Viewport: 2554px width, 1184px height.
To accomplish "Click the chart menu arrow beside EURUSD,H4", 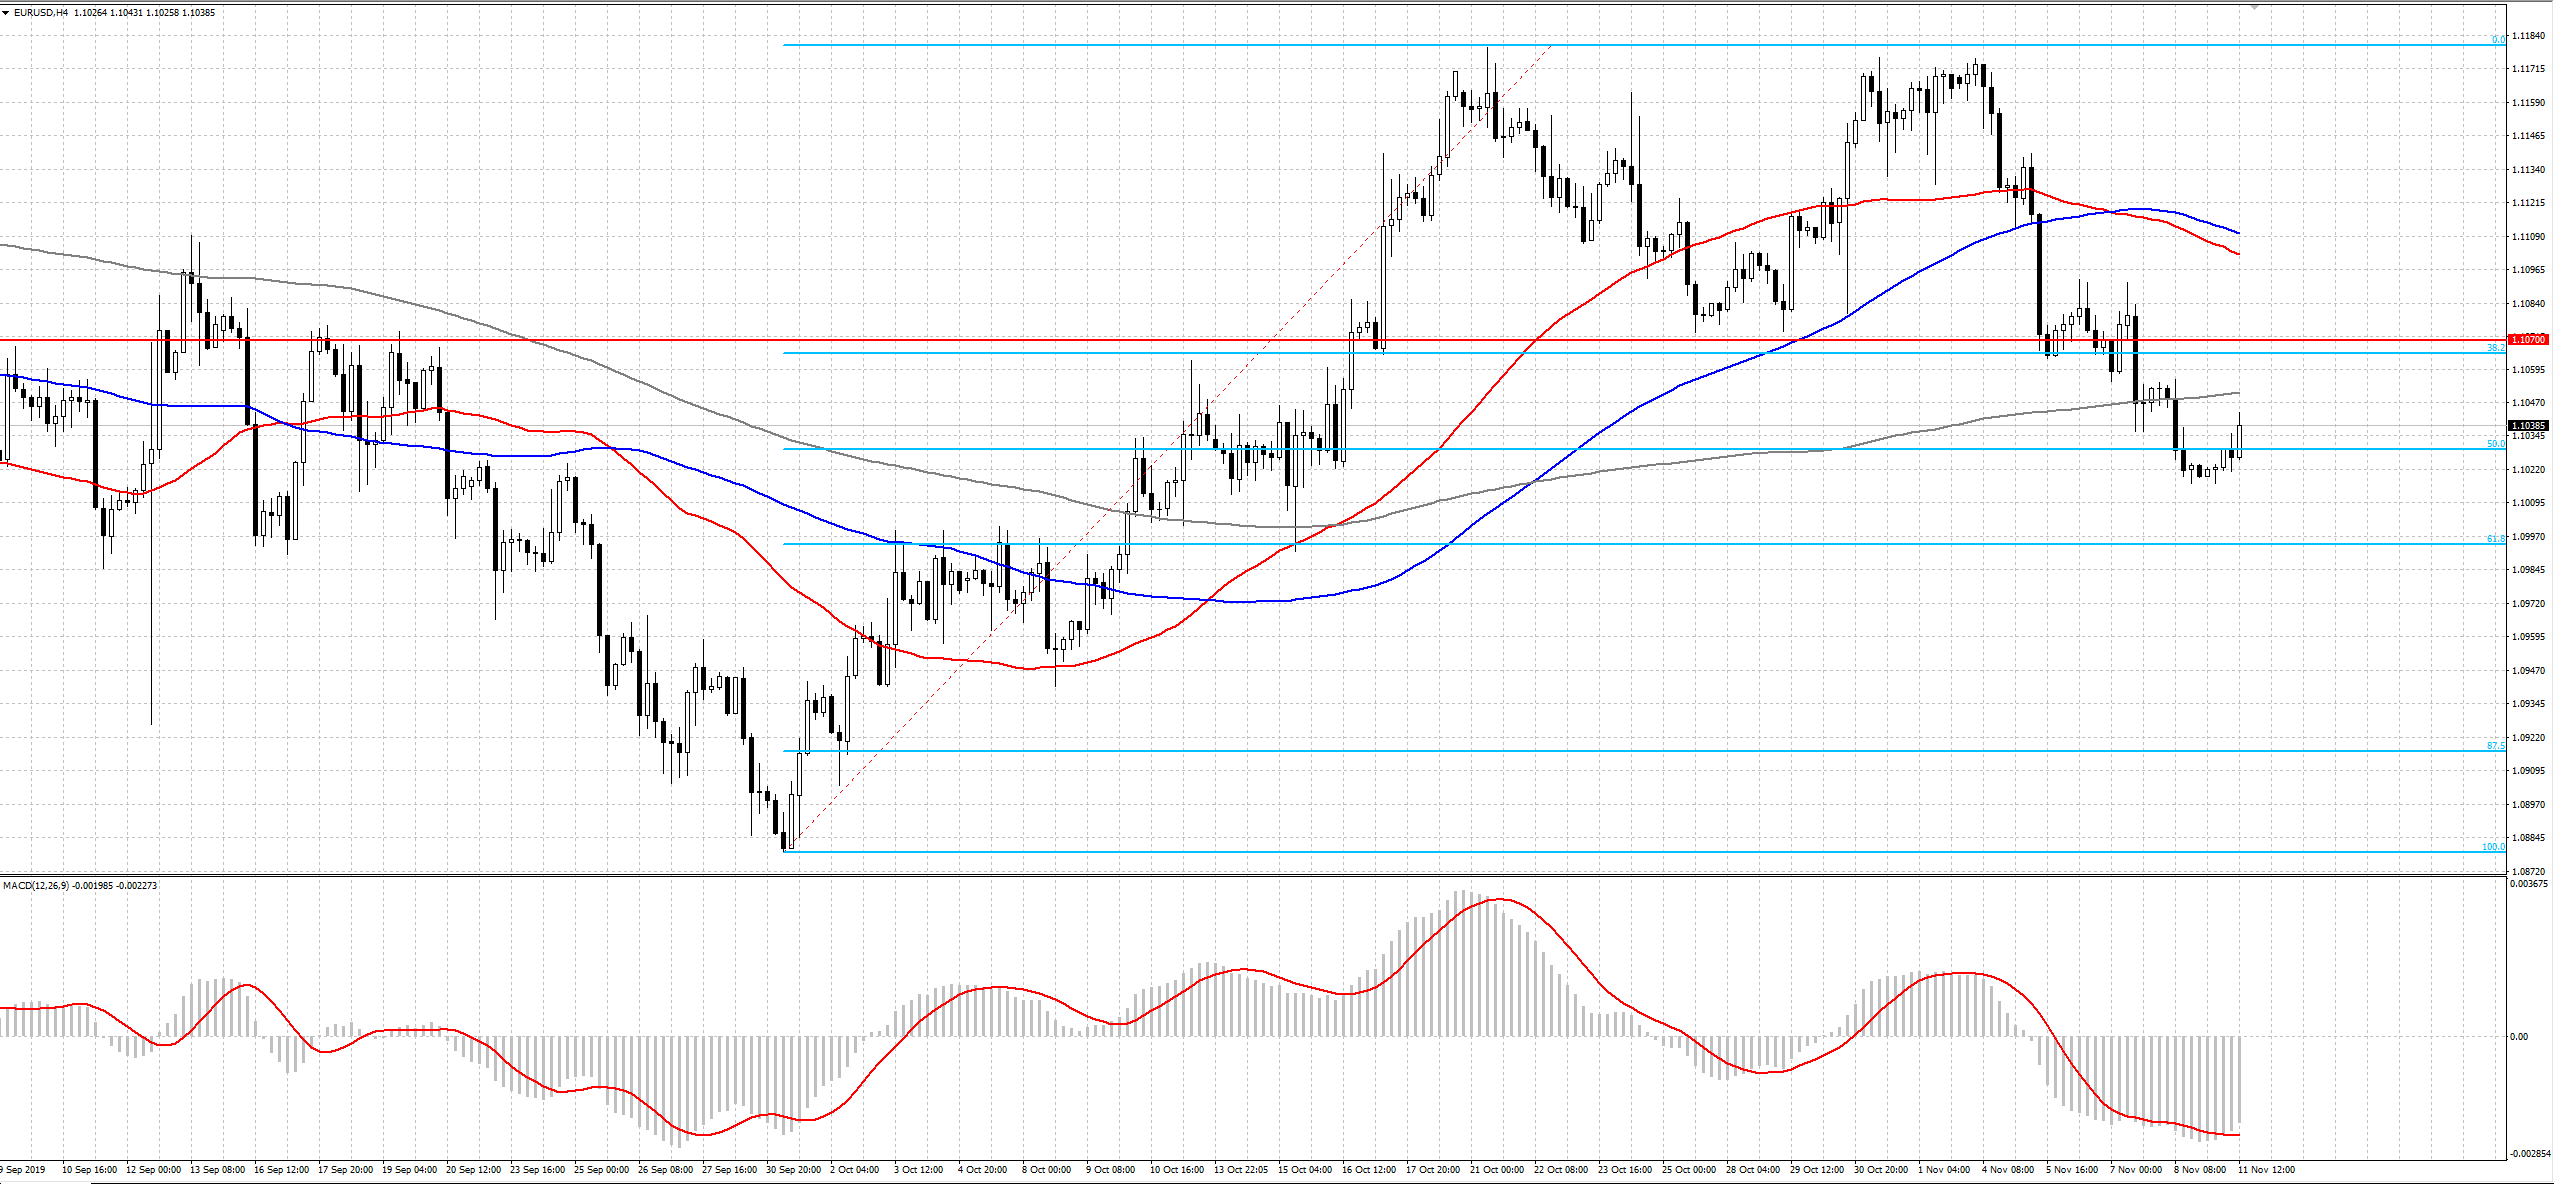I will point(6,13).
